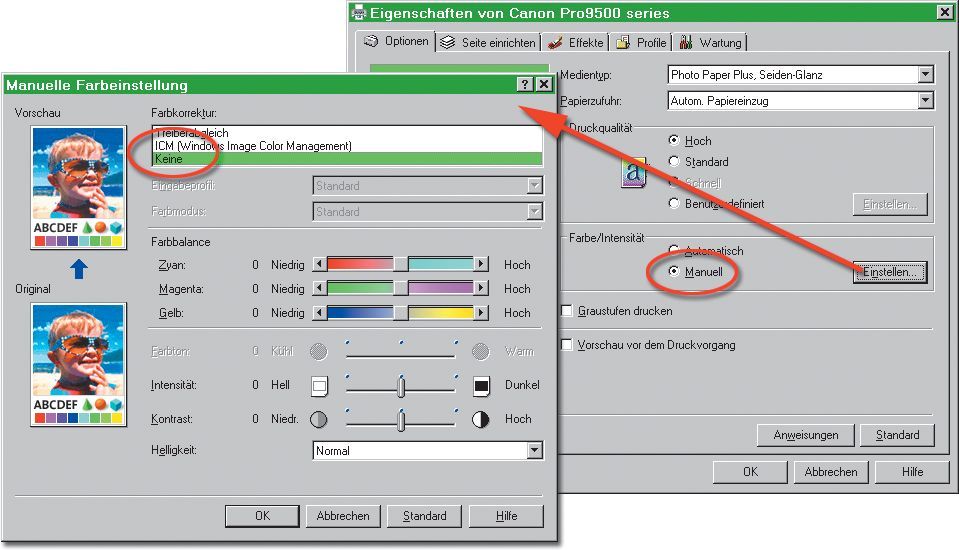The image size is (959, 550).
Task: Select Manuell in Farbe/Intensität
Action: point(674,271)
